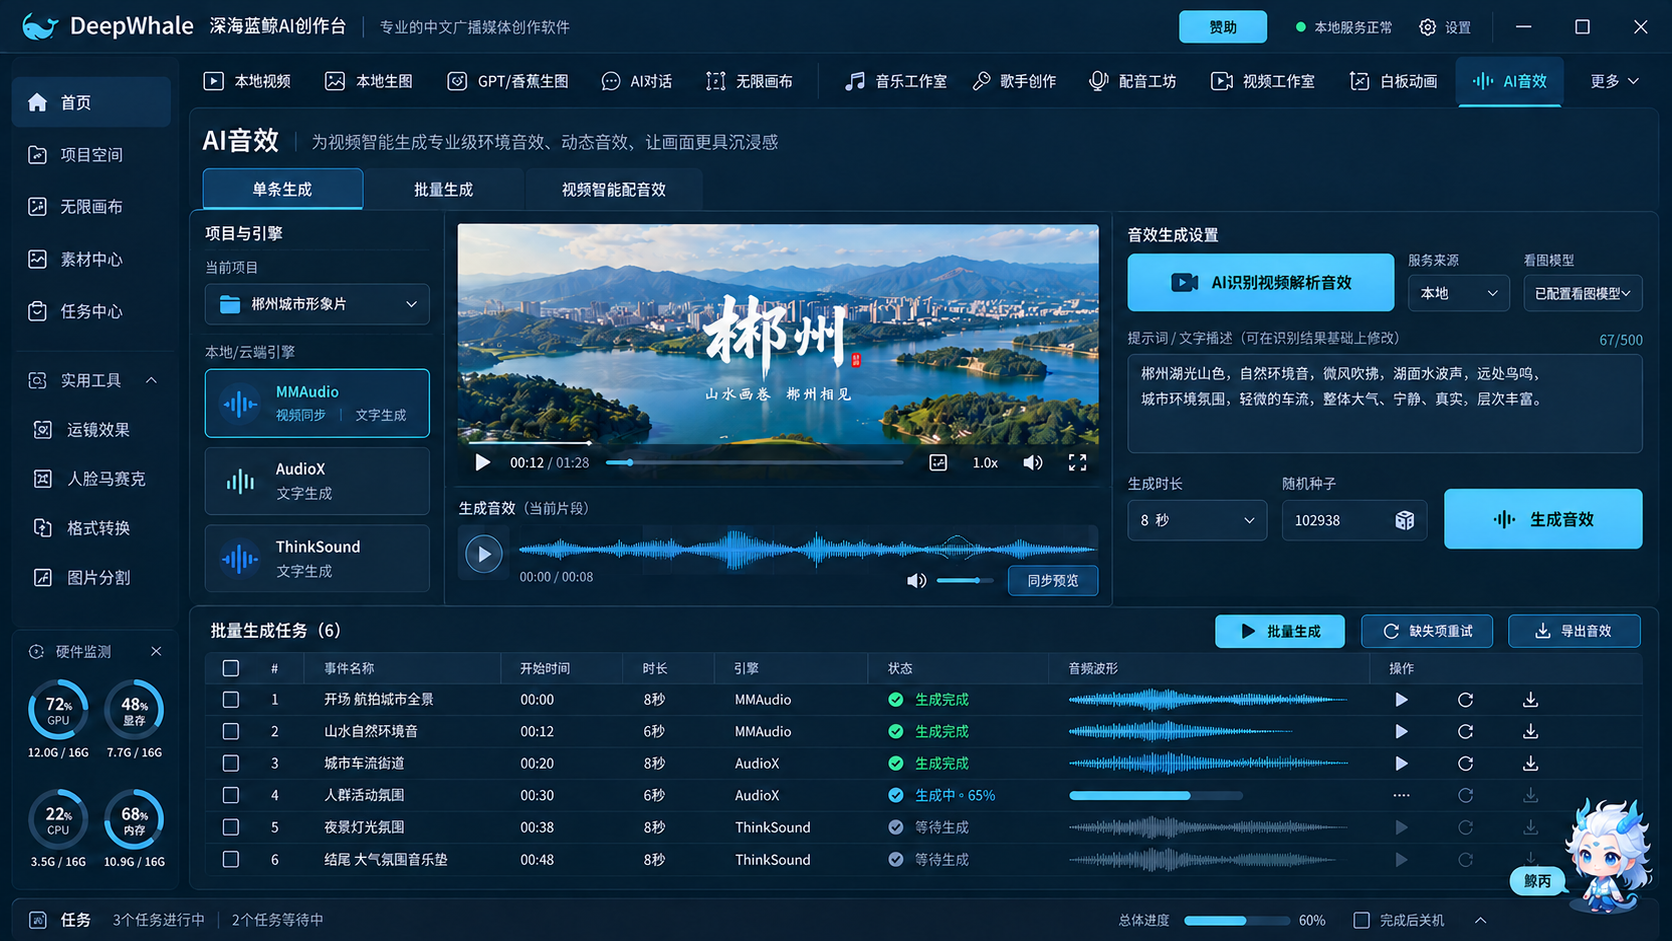
Task: Close the 硬件监测 panel
Action: click(x=156, y=652)
